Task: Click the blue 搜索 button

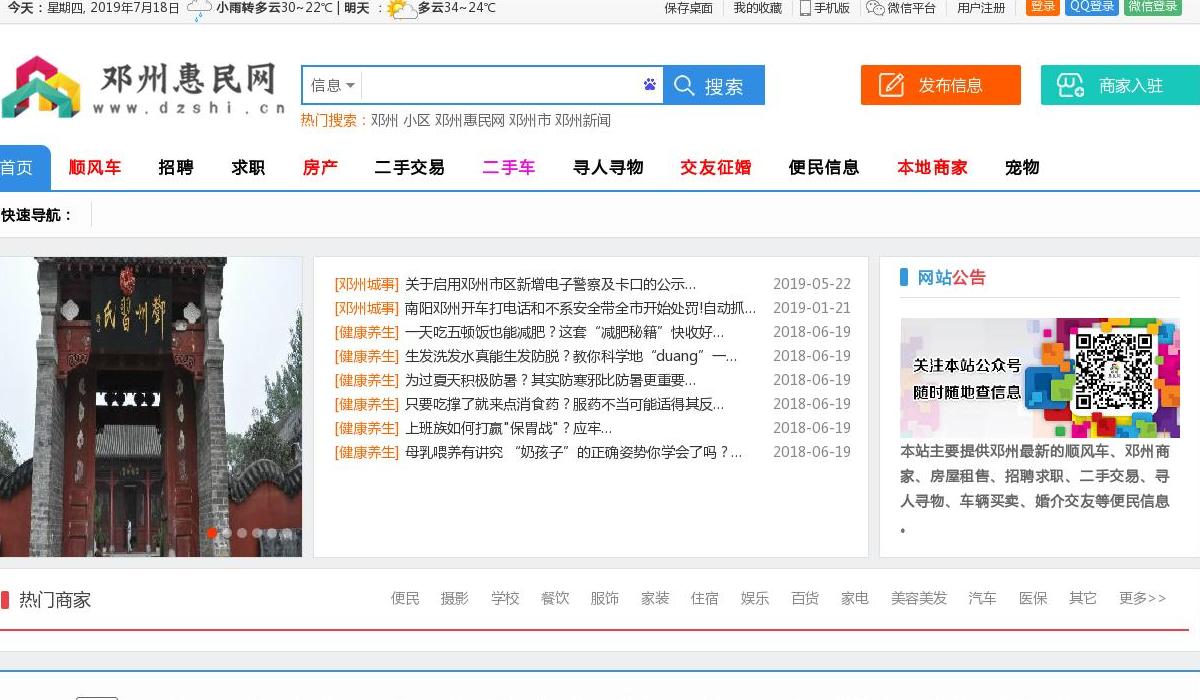Action: [x=713, y=85]
